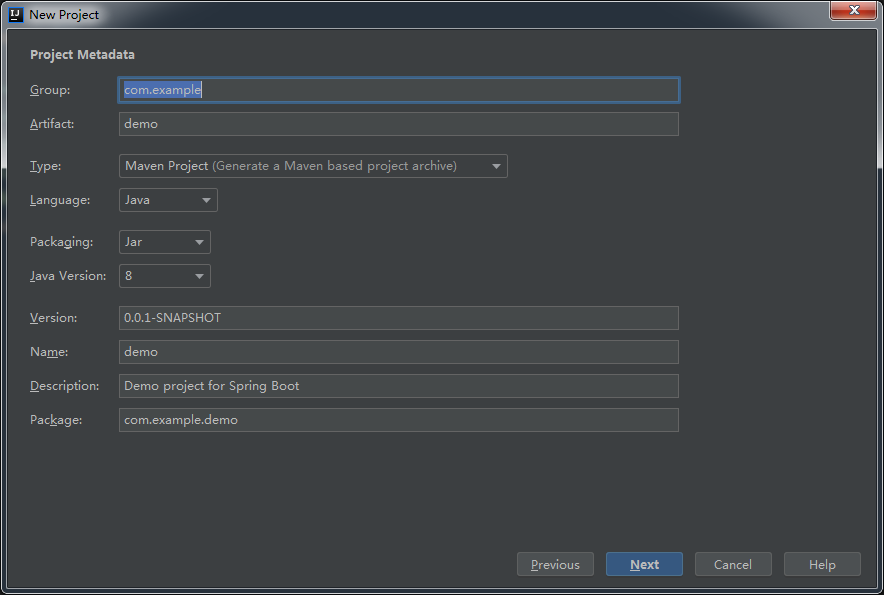Cancel the new project creation
The width and height of the screenshot is (884, 595).
tap(733, 563)
